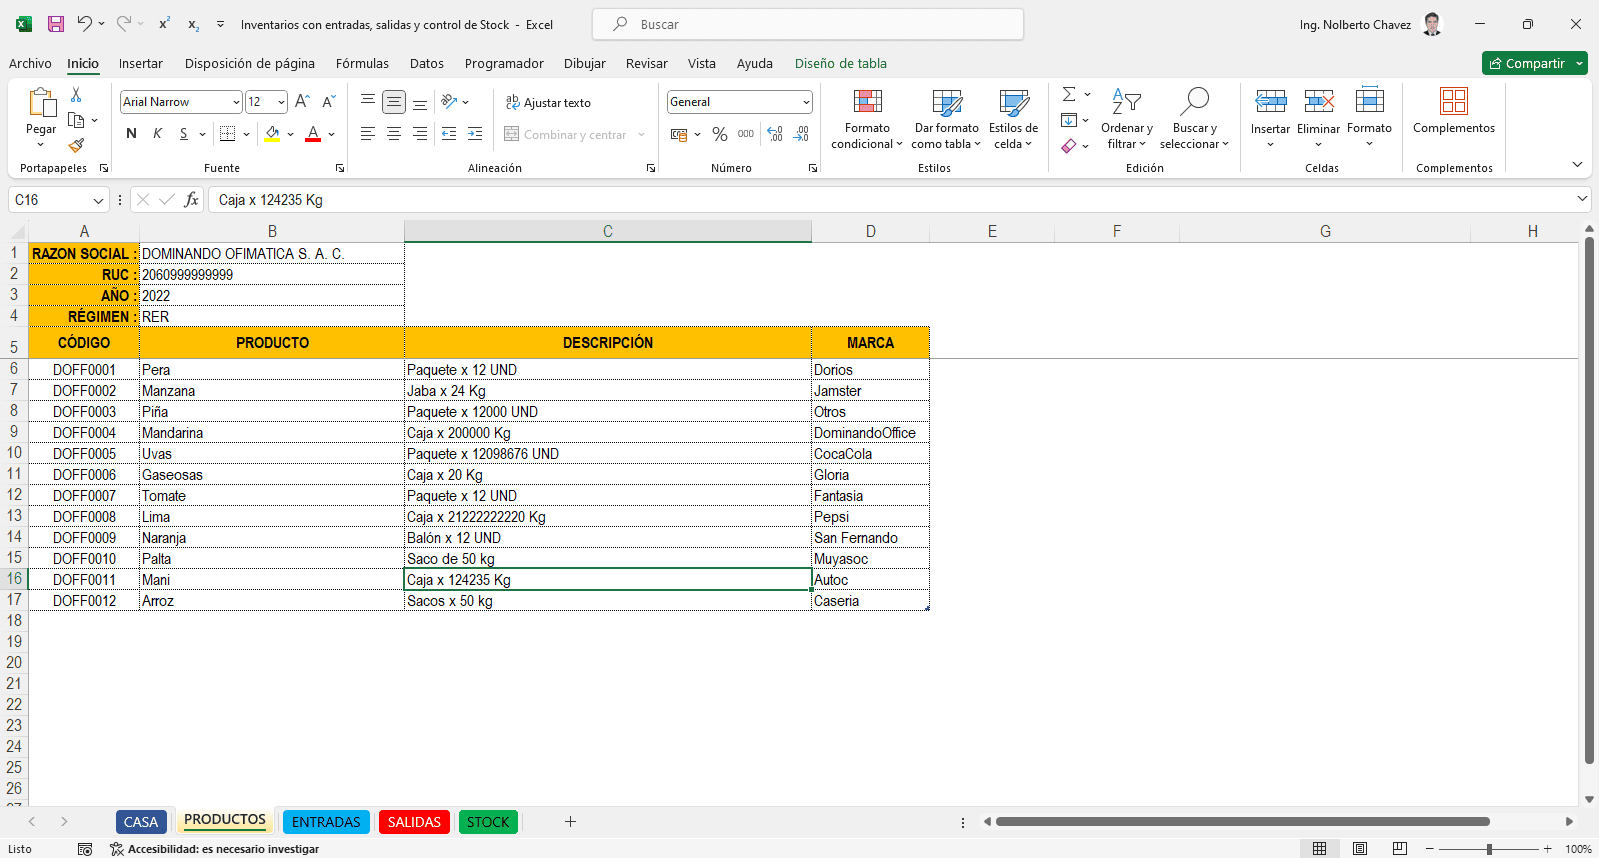Toggle top vertical alignment
Screen dimensions: 1599x858
[368, 102]
